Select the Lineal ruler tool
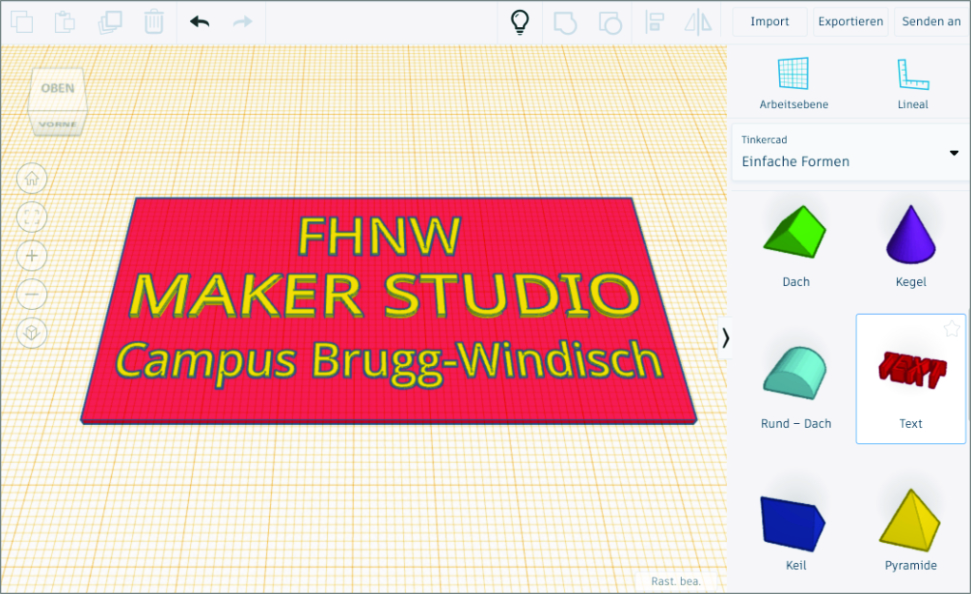 tap(912, 83)
